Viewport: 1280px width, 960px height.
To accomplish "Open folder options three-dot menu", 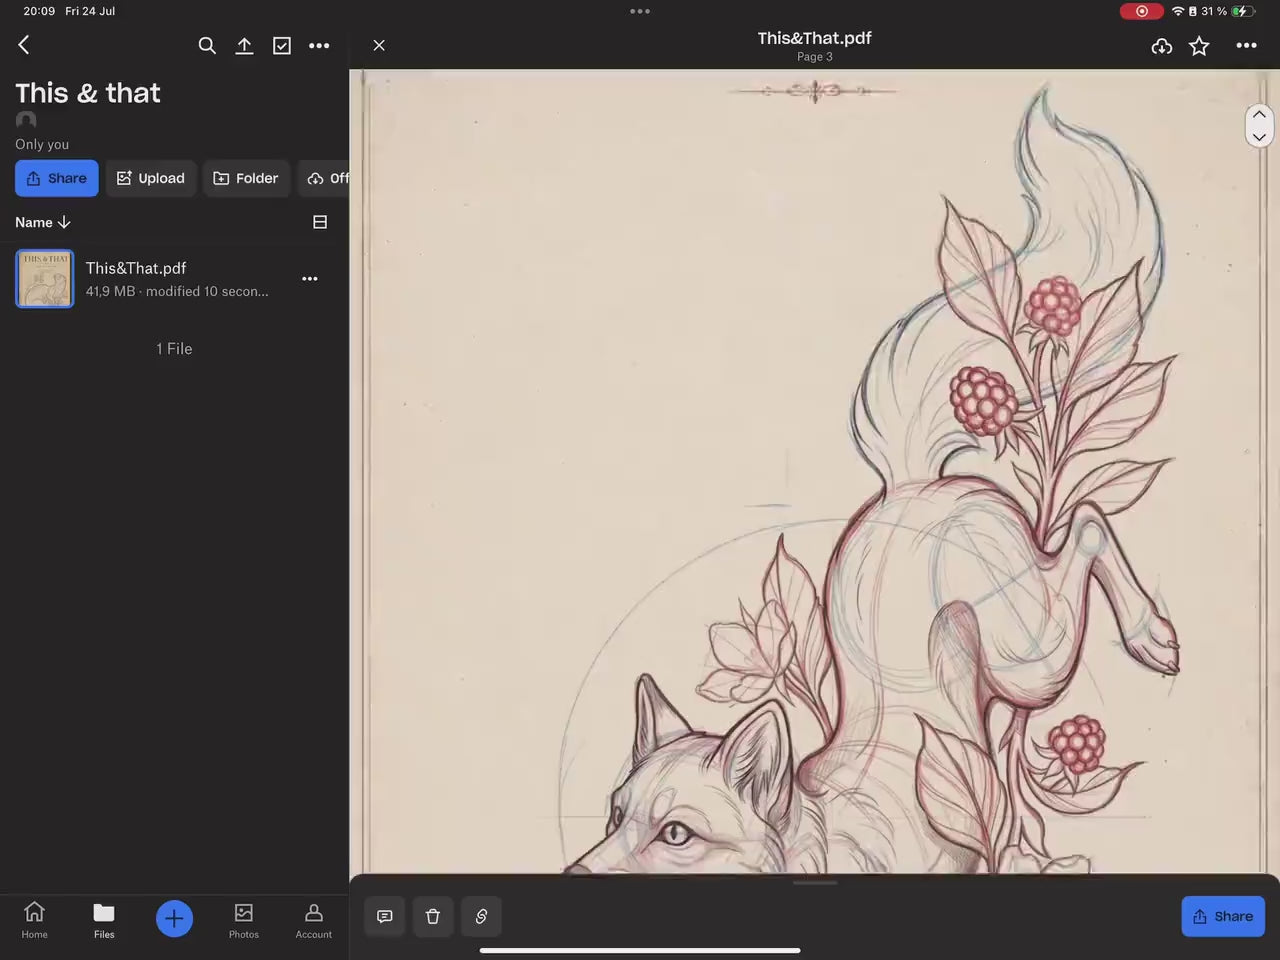I will (x=319, y=46).
